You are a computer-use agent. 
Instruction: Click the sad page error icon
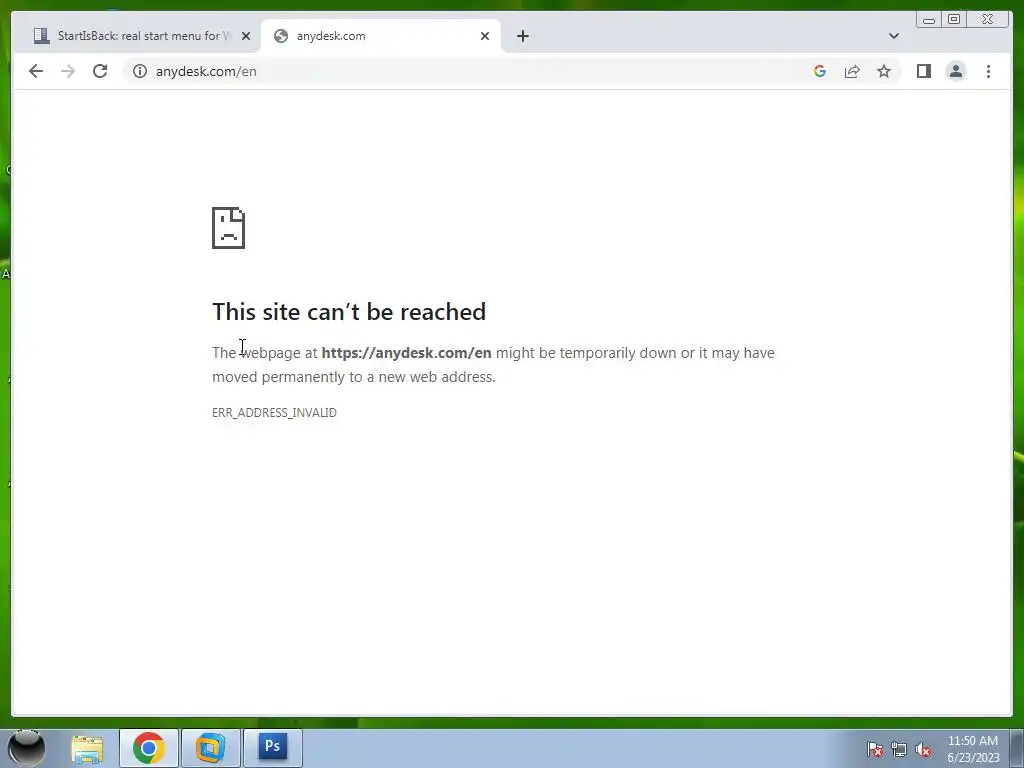[229, 228]
